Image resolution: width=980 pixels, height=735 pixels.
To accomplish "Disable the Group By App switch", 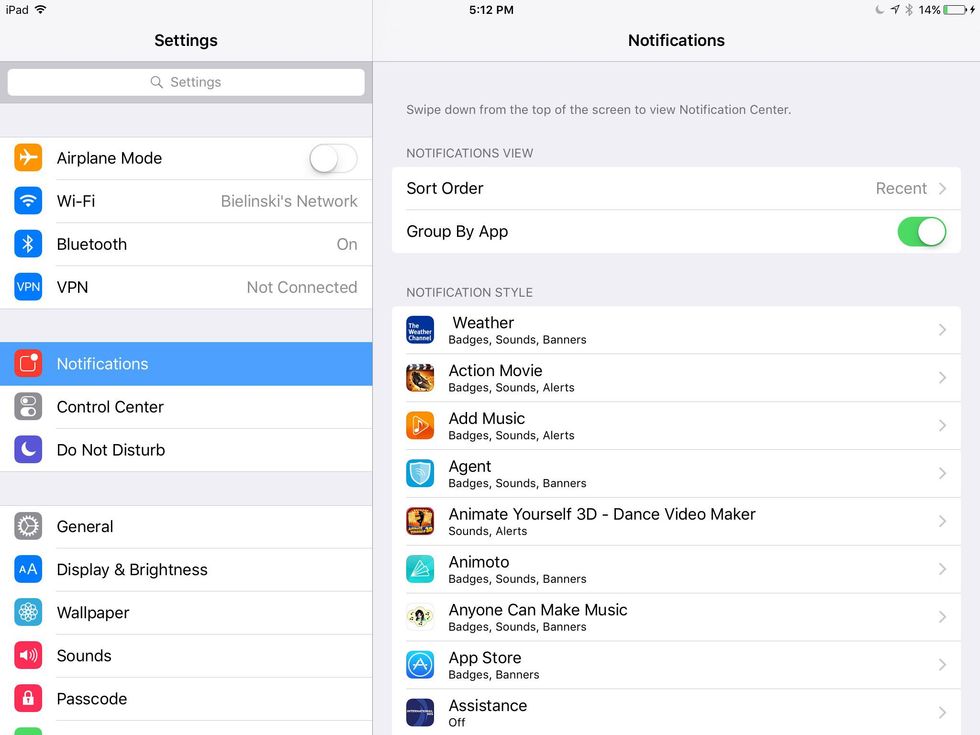I will pyautogui.click(x=921, y=231).
